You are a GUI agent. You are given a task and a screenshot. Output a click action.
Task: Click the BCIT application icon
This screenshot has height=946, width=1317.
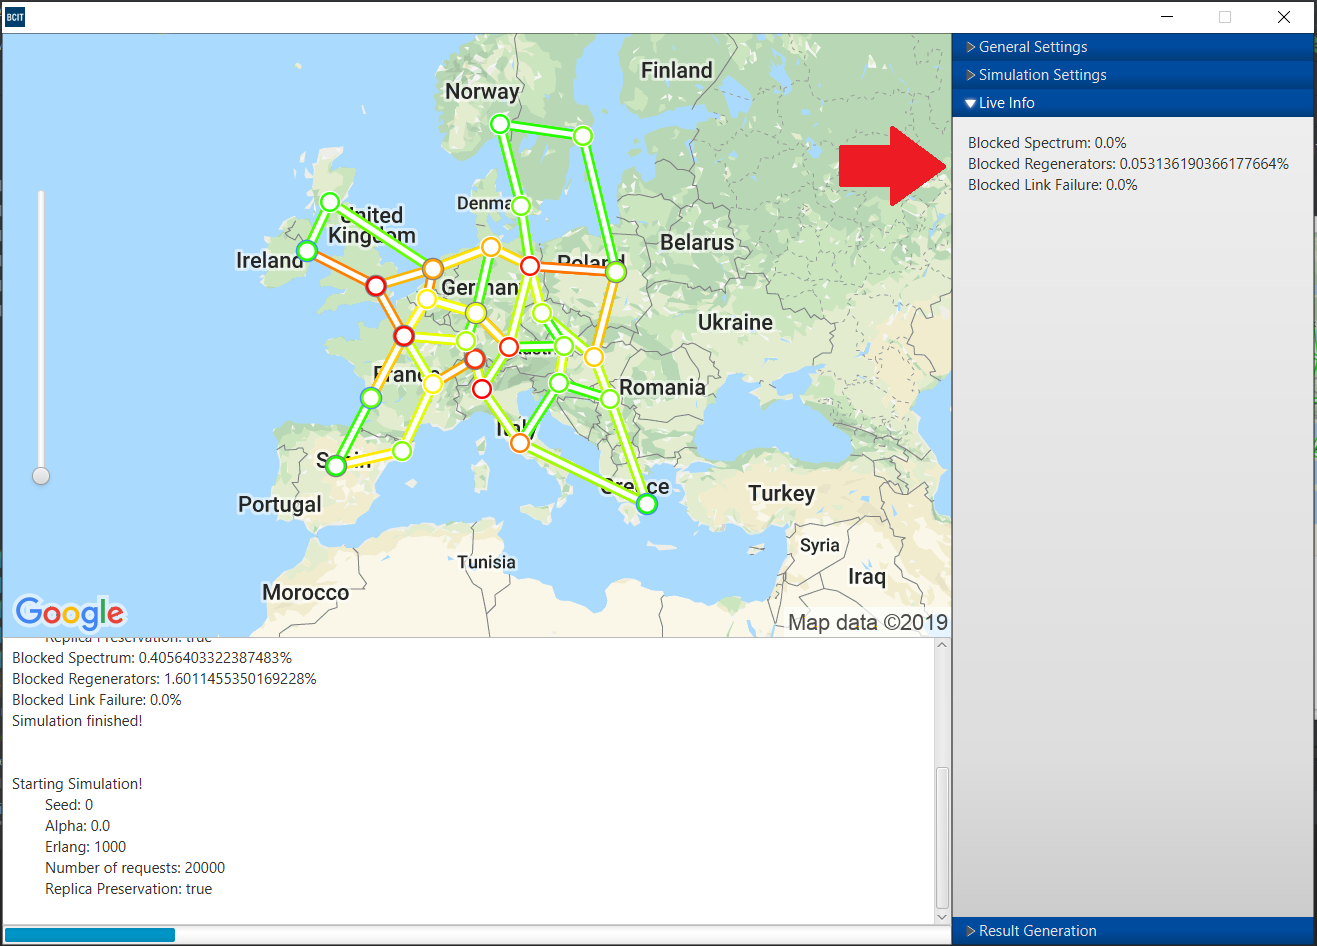click(15, 17)
